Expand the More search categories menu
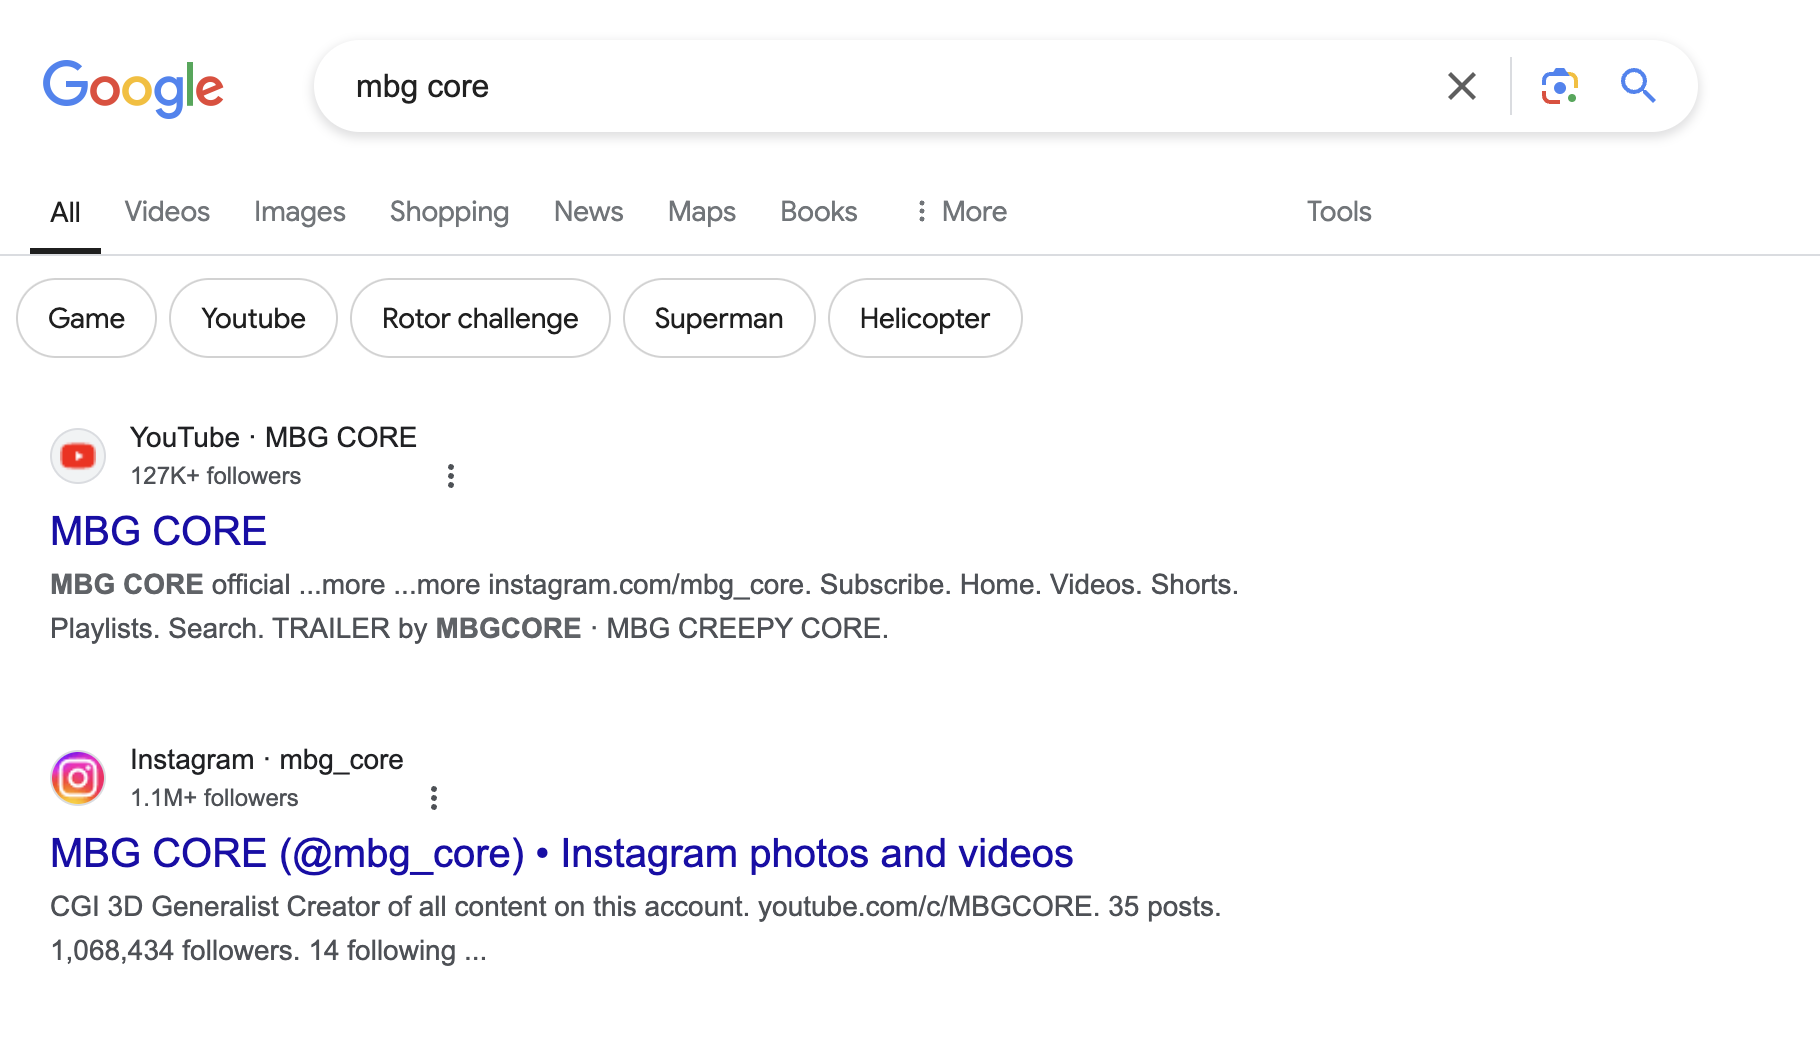1820x1042 pixels. tap(961, 212)
